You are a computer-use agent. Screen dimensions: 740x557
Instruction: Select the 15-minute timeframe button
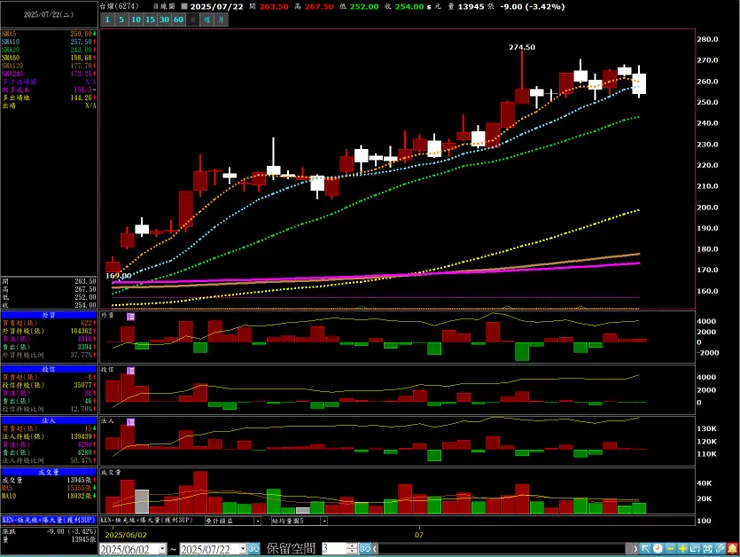click(x=150, y=20)
